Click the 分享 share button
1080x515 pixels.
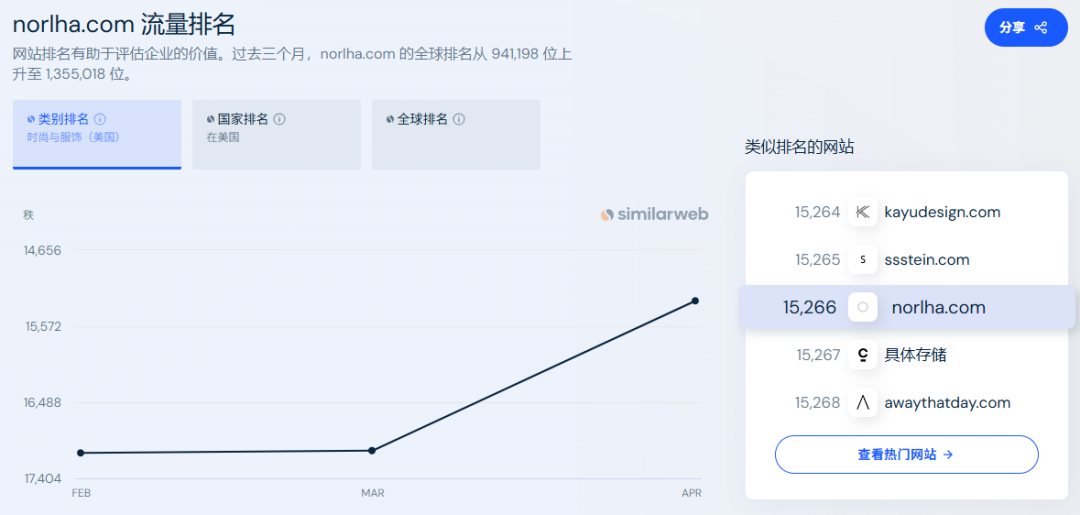point(1025,27)
